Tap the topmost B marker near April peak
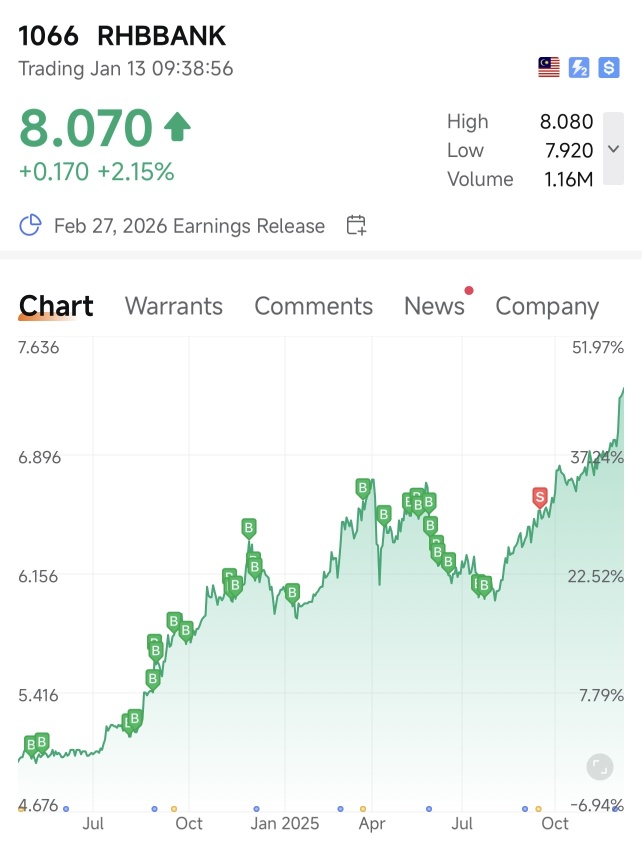 point(363,489)
